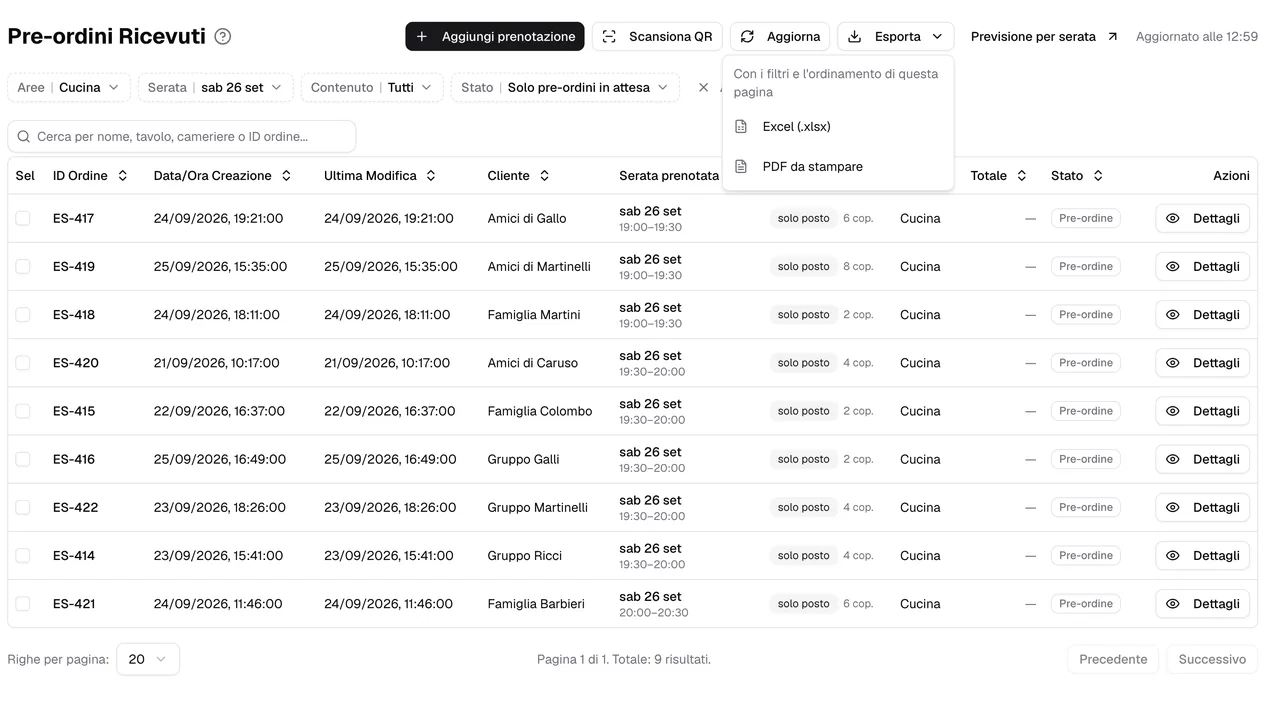Click client name Amici di Caruso
This screenshot has width=1280, height=720.
pos(533,363)
